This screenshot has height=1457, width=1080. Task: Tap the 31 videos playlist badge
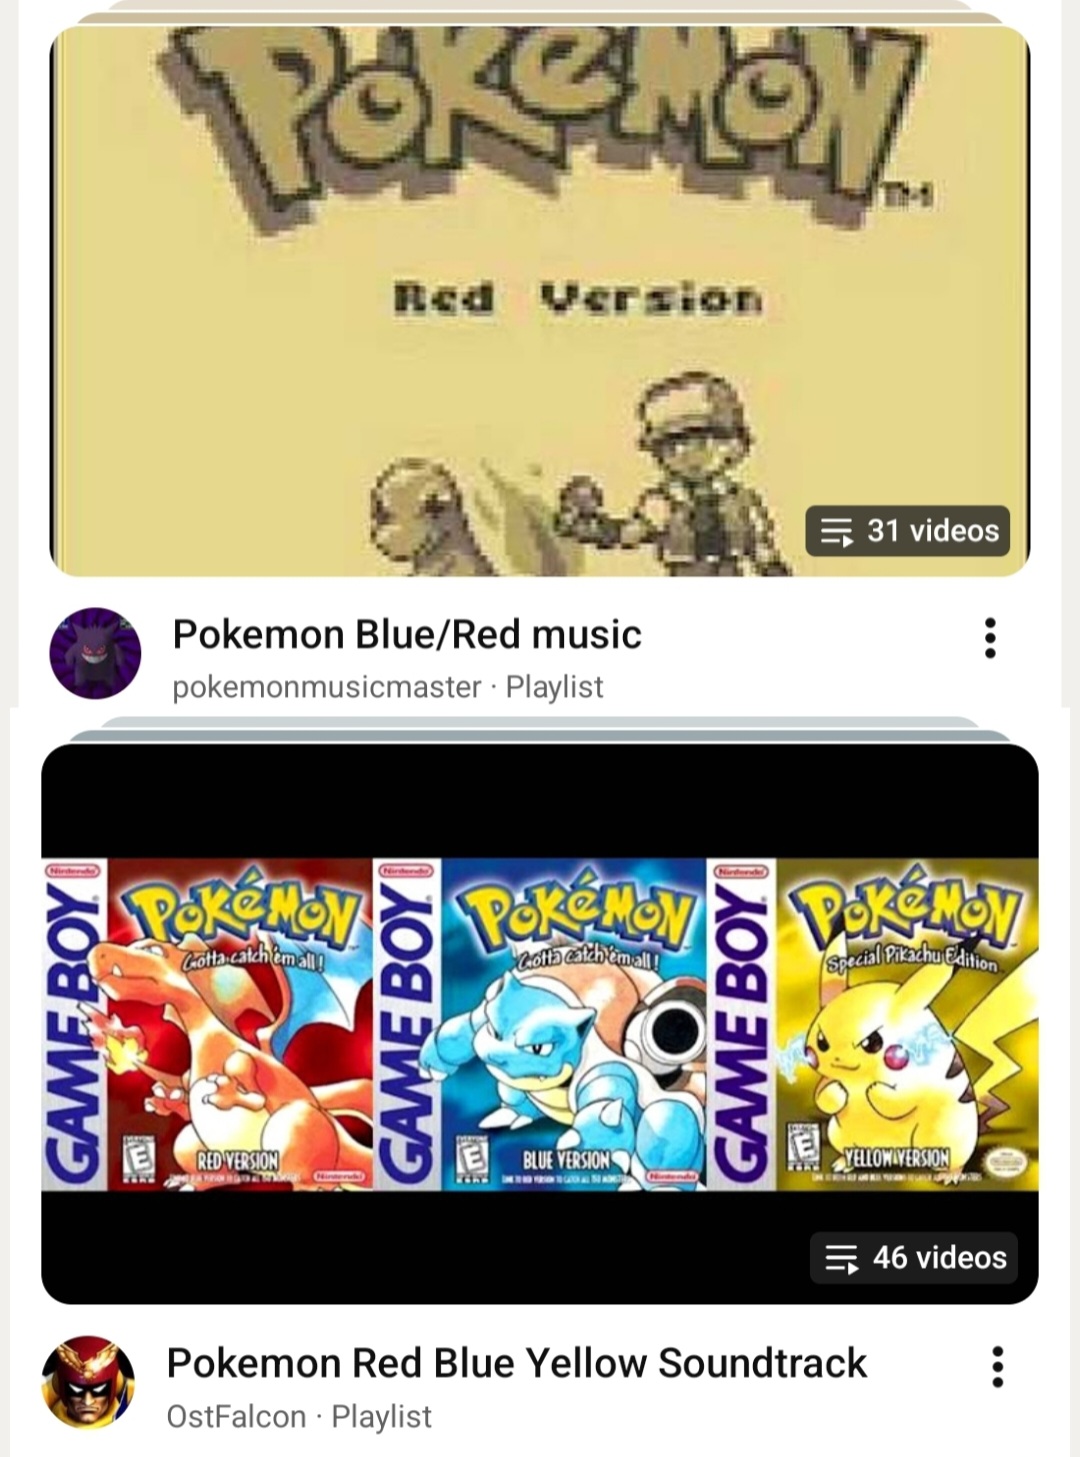908,531
